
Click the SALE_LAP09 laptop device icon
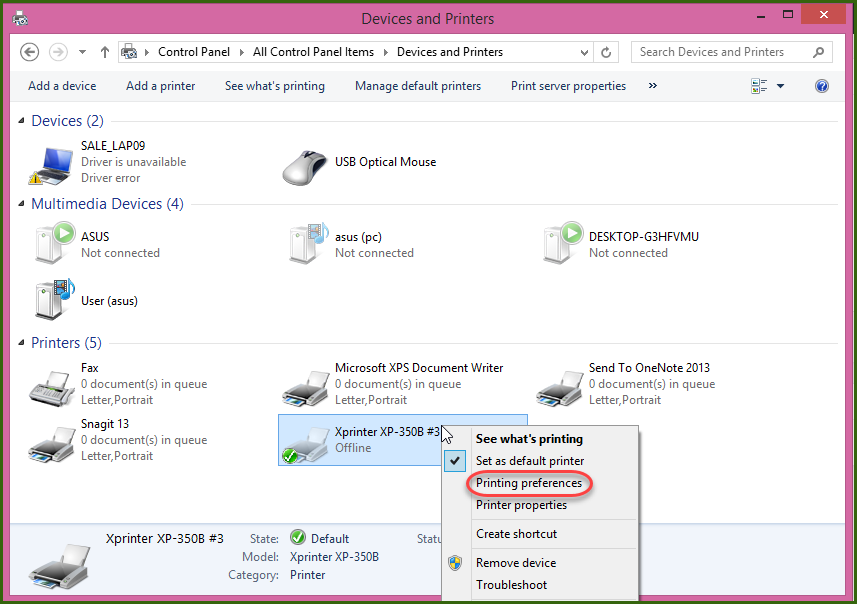click(51, 166)
